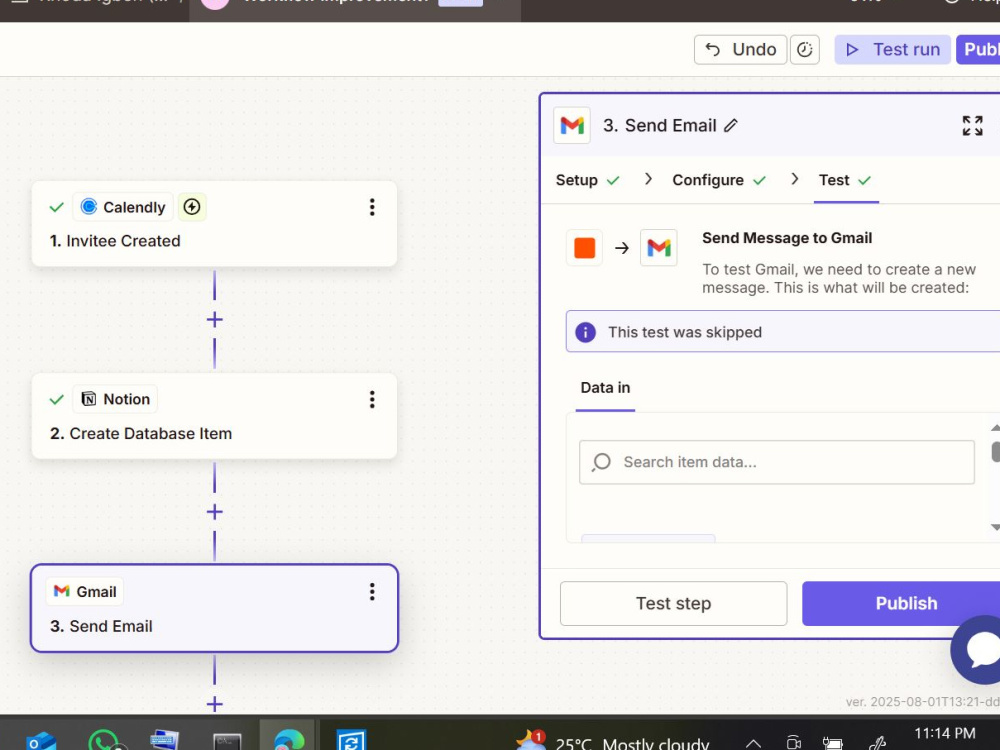The width and height of the screenshot is (1000, 750).
Task: Click Gmail icon in panel header
Action: (572, 126)
